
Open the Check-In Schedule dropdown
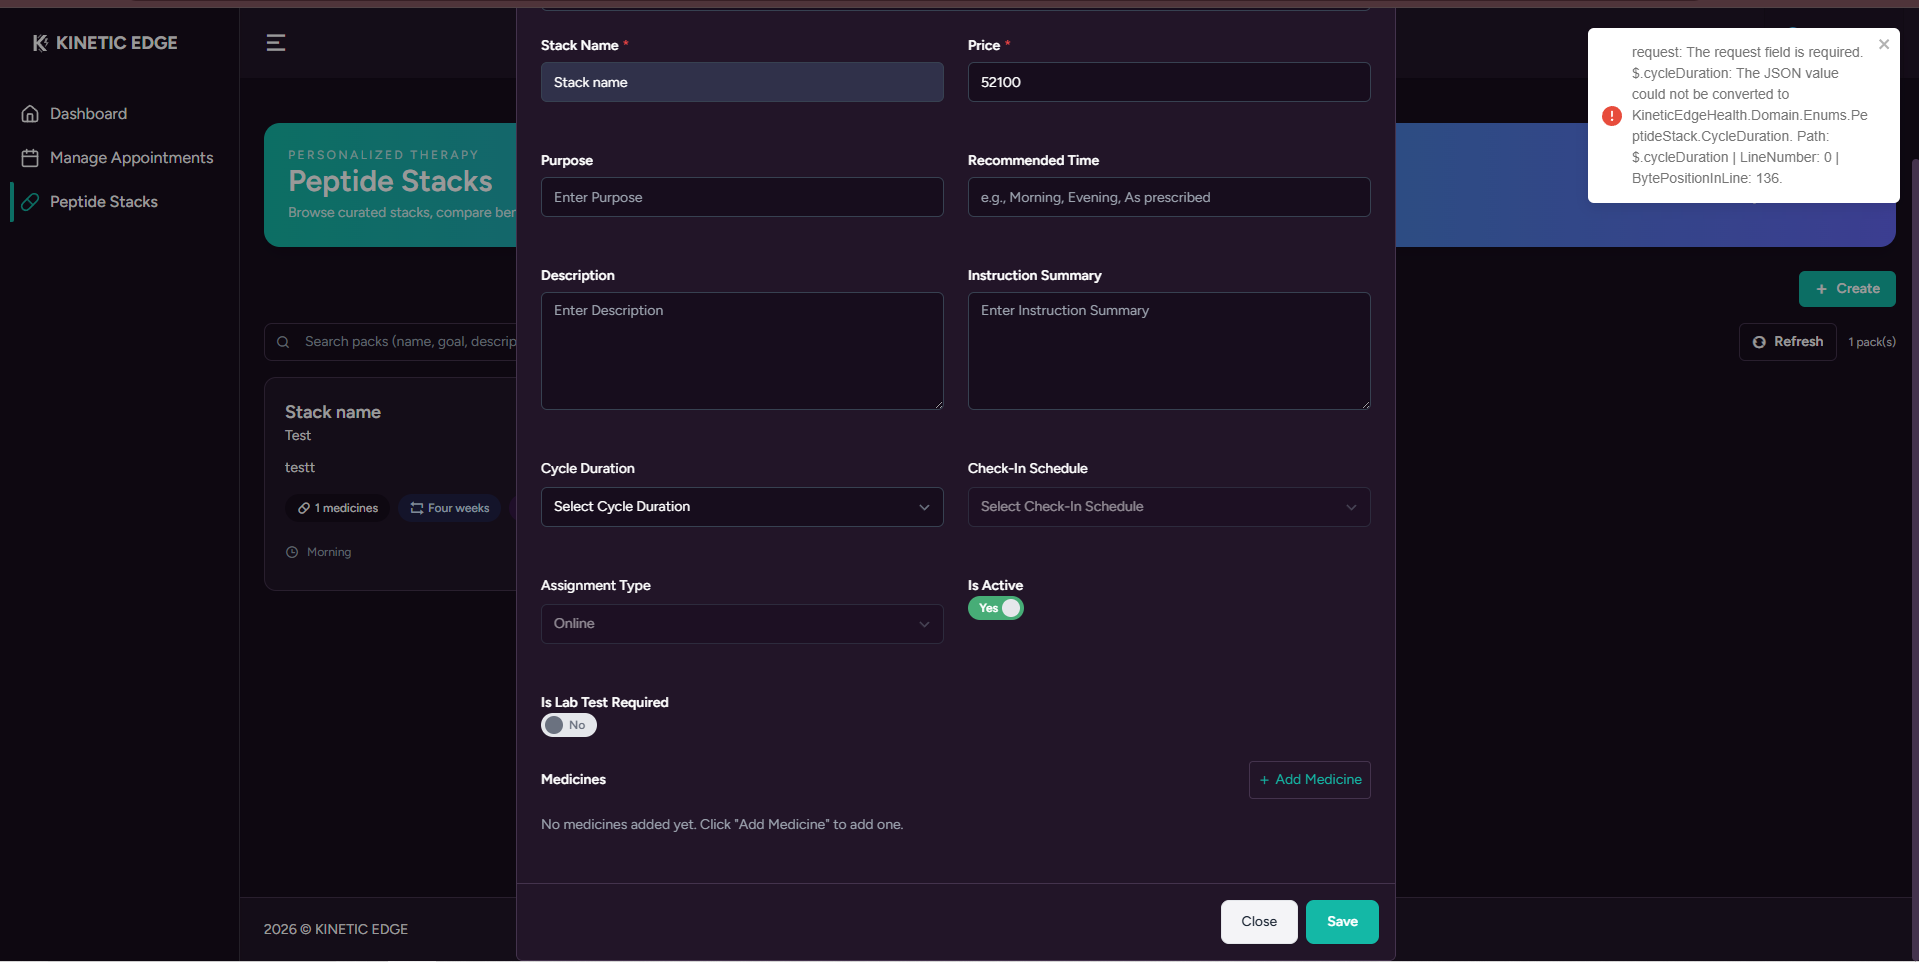[1168, 507]
